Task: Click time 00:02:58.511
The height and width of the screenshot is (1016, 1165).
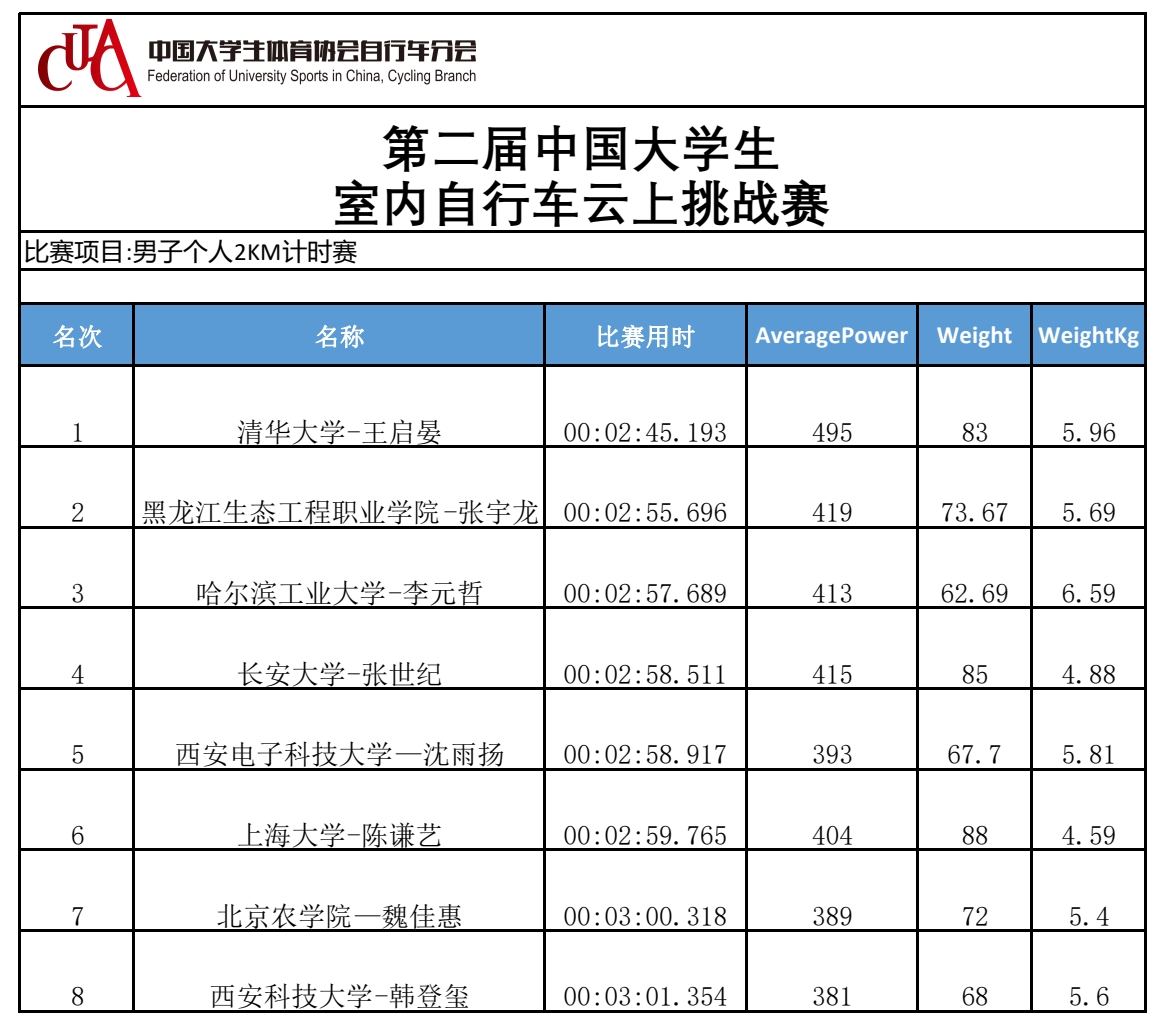Action: coord(645,675)
